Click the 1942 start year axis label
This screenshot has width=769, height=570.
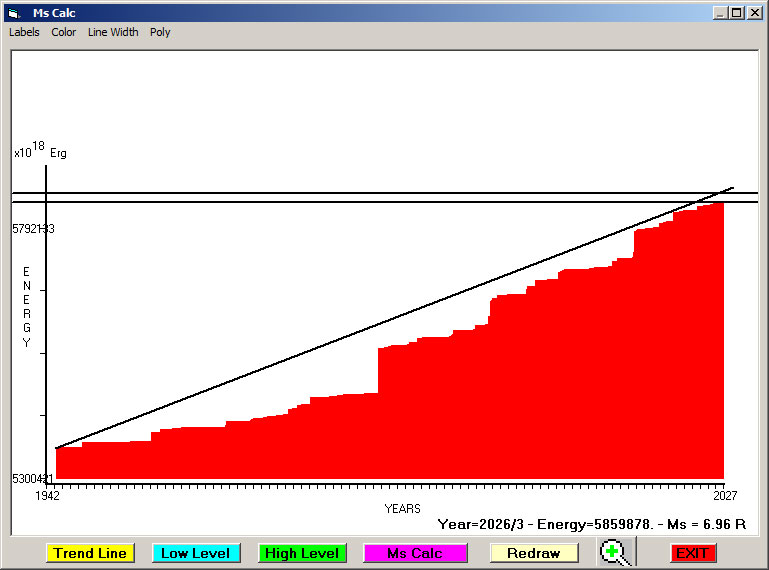pos(47,495)
